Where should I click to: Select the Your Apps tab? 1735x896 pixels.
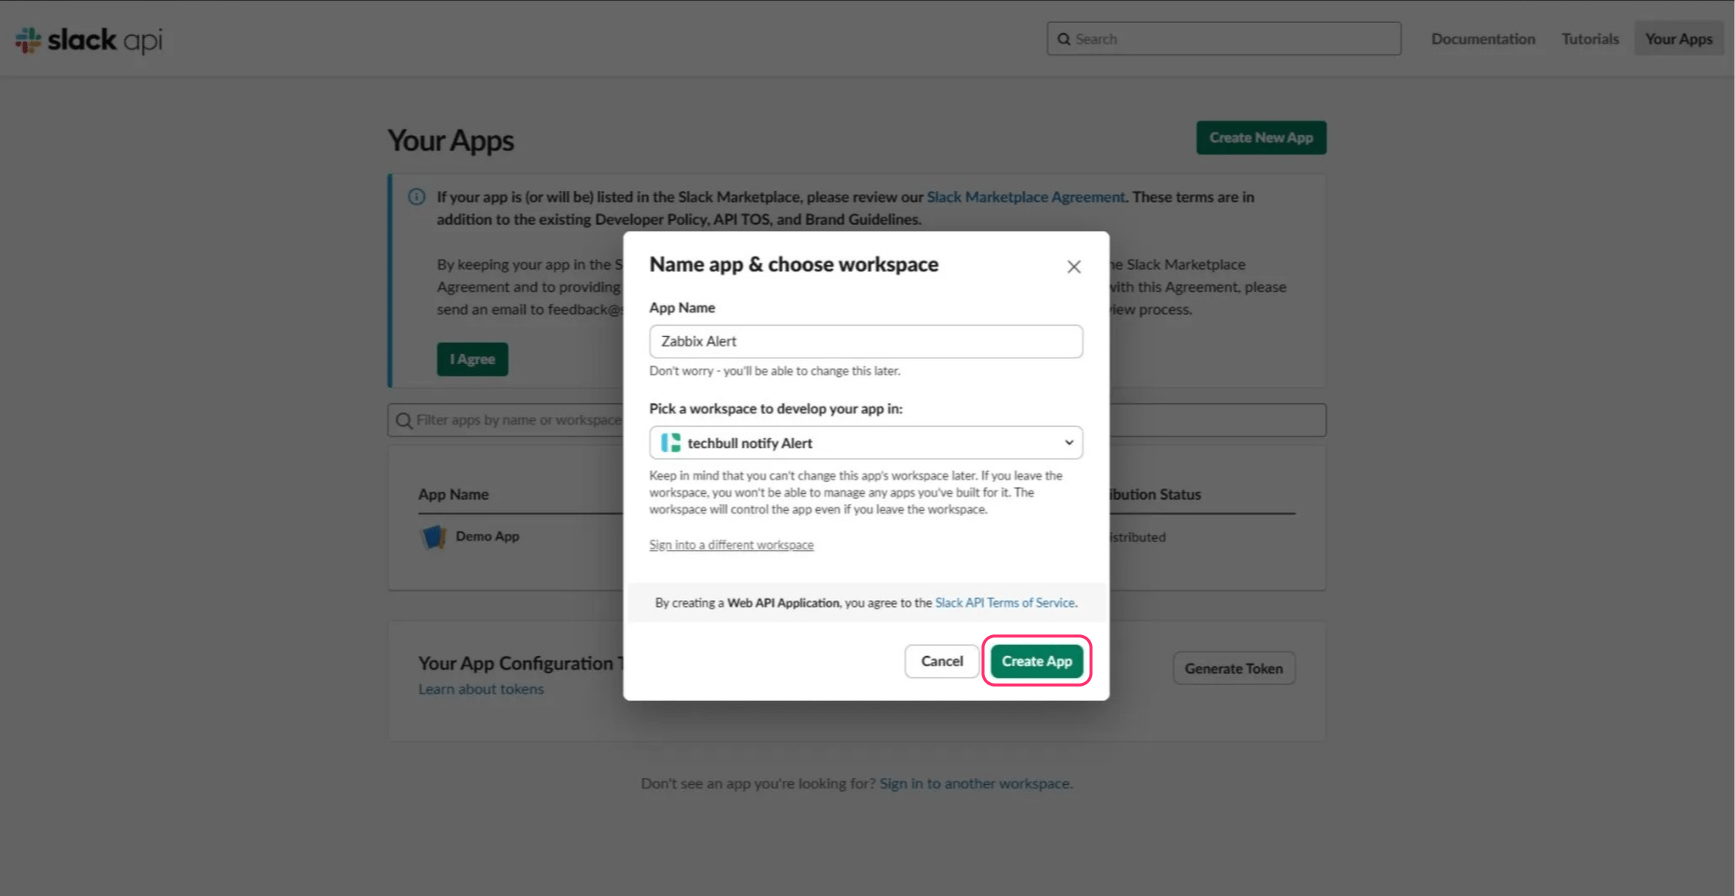click(x=1678, y=39)
